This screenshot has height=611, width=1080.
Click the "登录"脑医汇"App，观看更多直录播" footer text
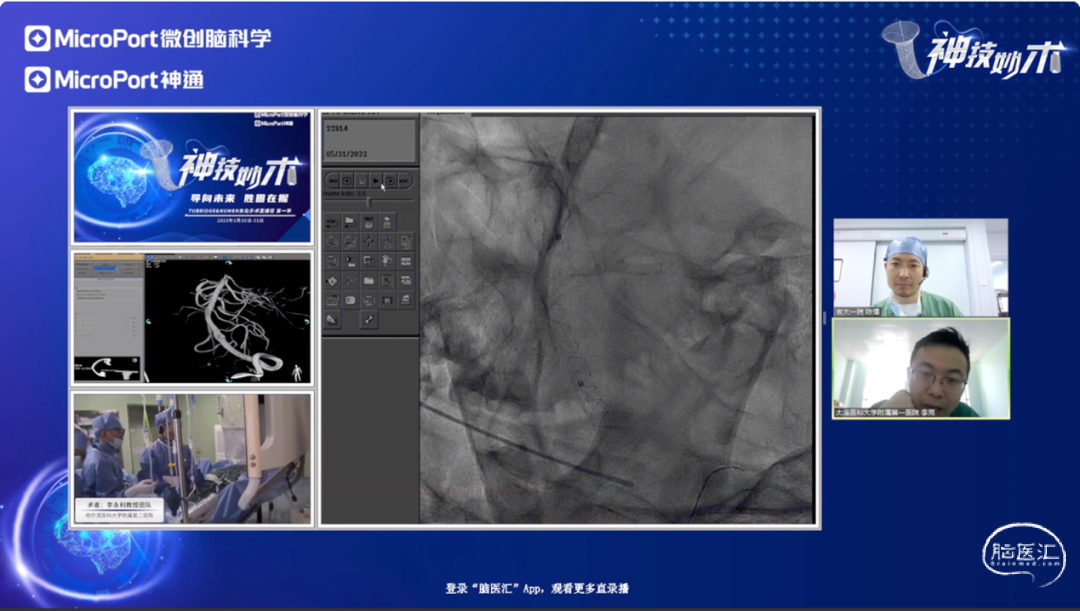pyautogui.click(x=537, y=588)
